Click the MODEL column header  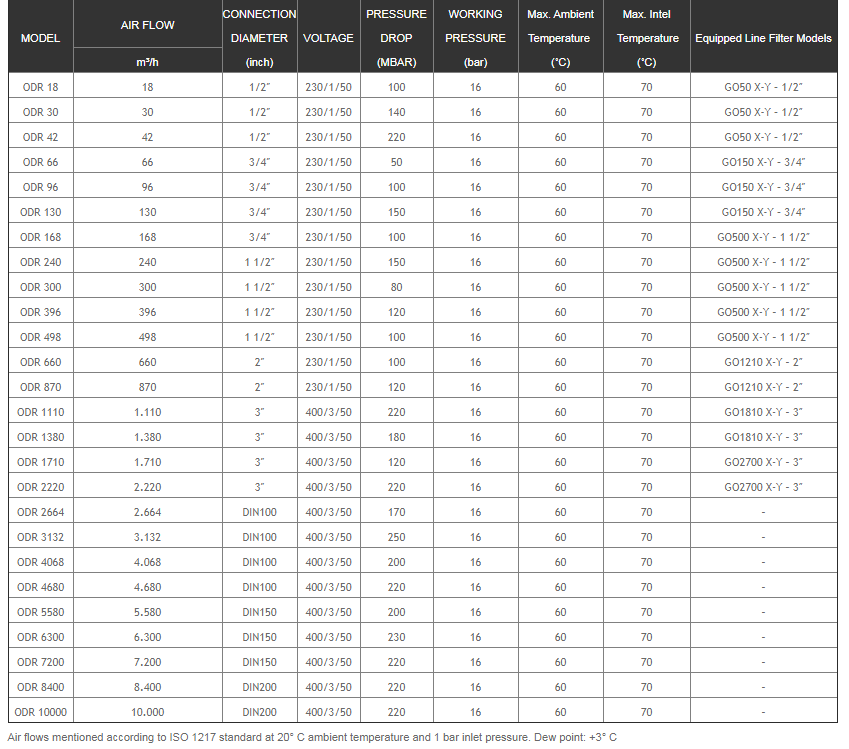[40, 38]
